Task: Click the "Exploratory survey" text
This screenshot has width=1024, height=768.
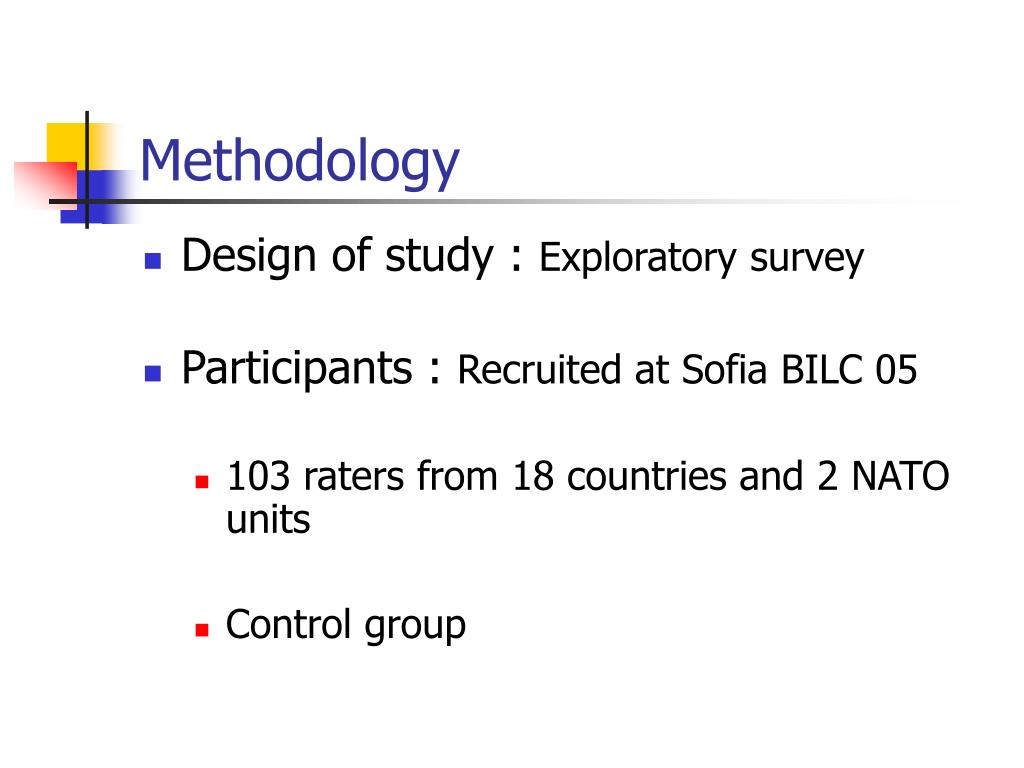Action: click(x=701, y=258)
